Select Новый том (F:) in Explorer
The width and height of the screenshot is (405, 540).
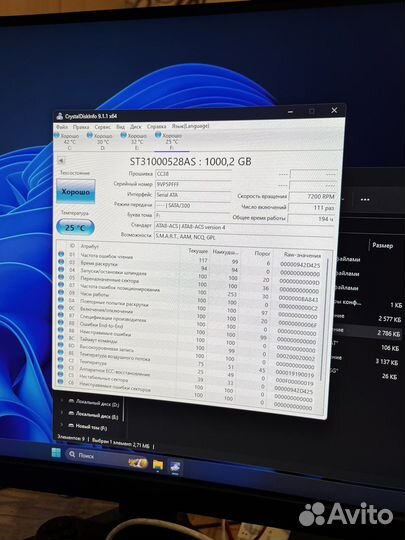tap(88, 427)
